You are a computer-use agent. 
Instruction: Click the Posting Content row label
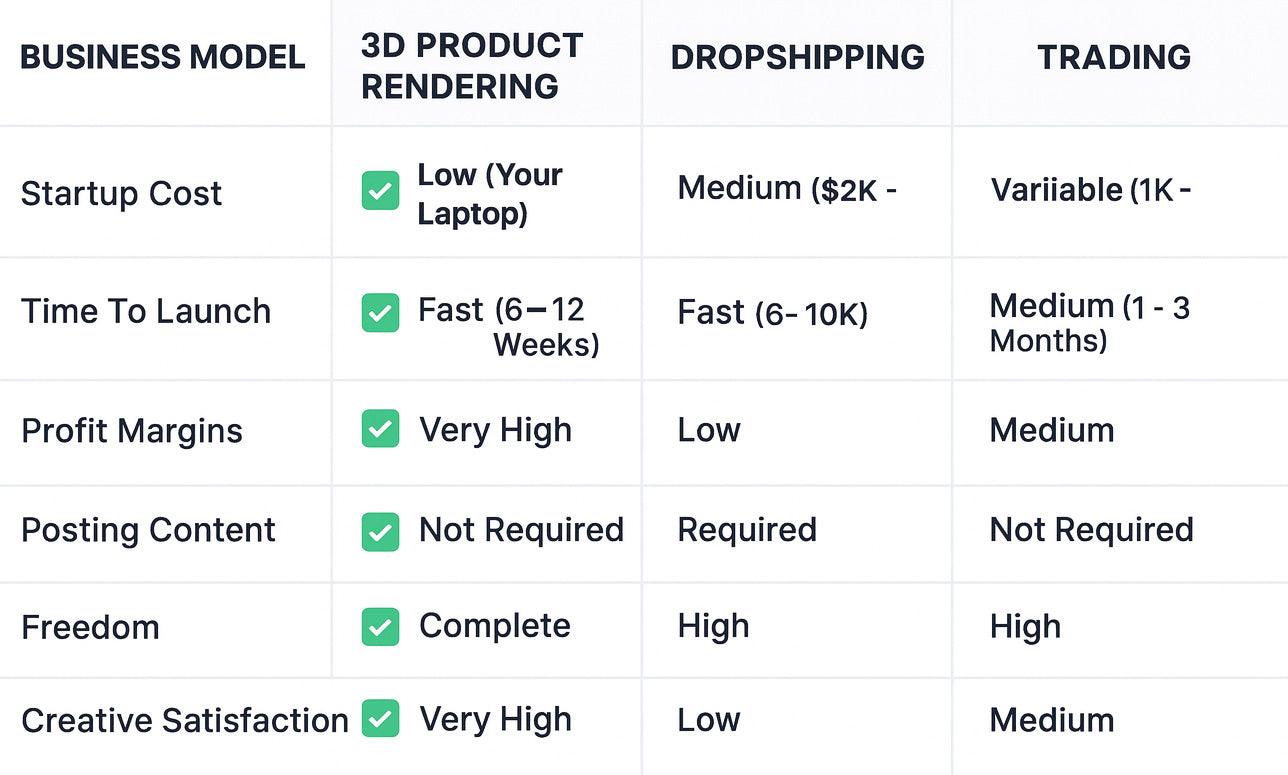(148, 530)
